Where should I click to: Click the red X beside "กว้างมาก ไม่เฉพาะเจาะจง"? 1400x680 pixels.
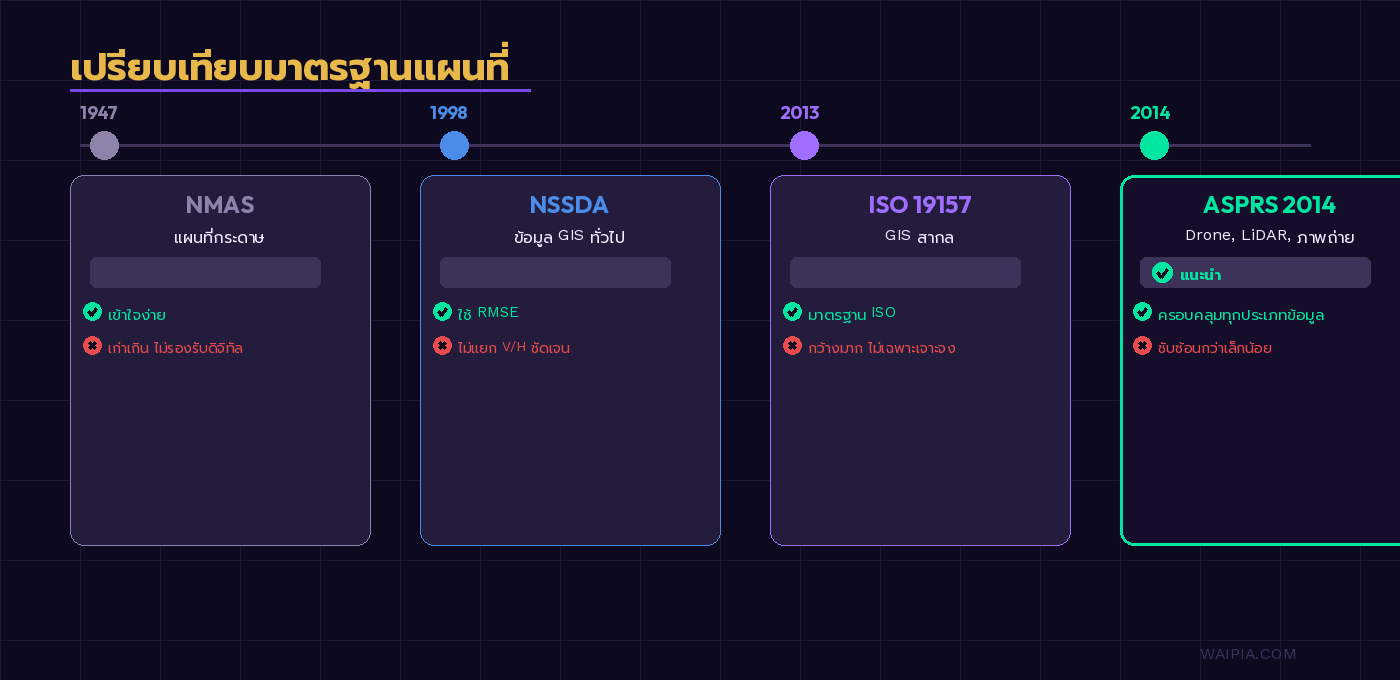pos(792,346)
